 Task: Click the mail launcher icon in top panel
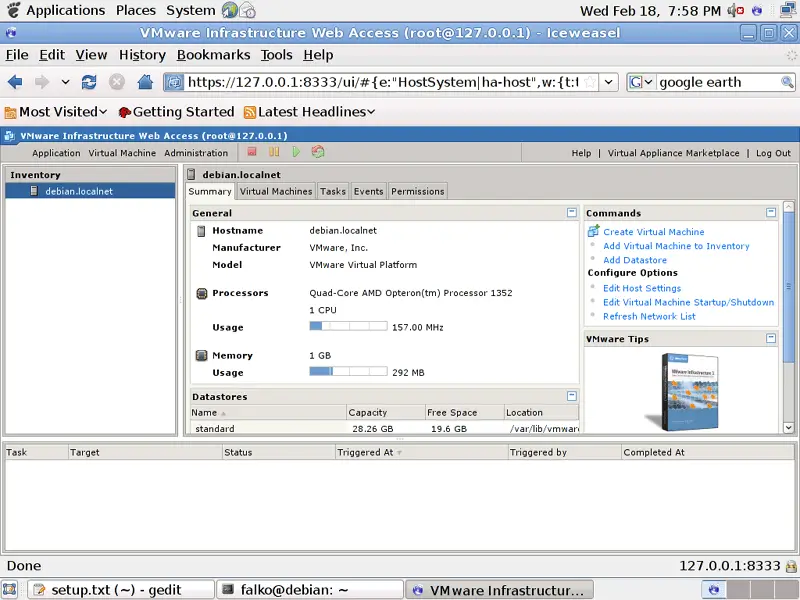(x=247, y=10)
